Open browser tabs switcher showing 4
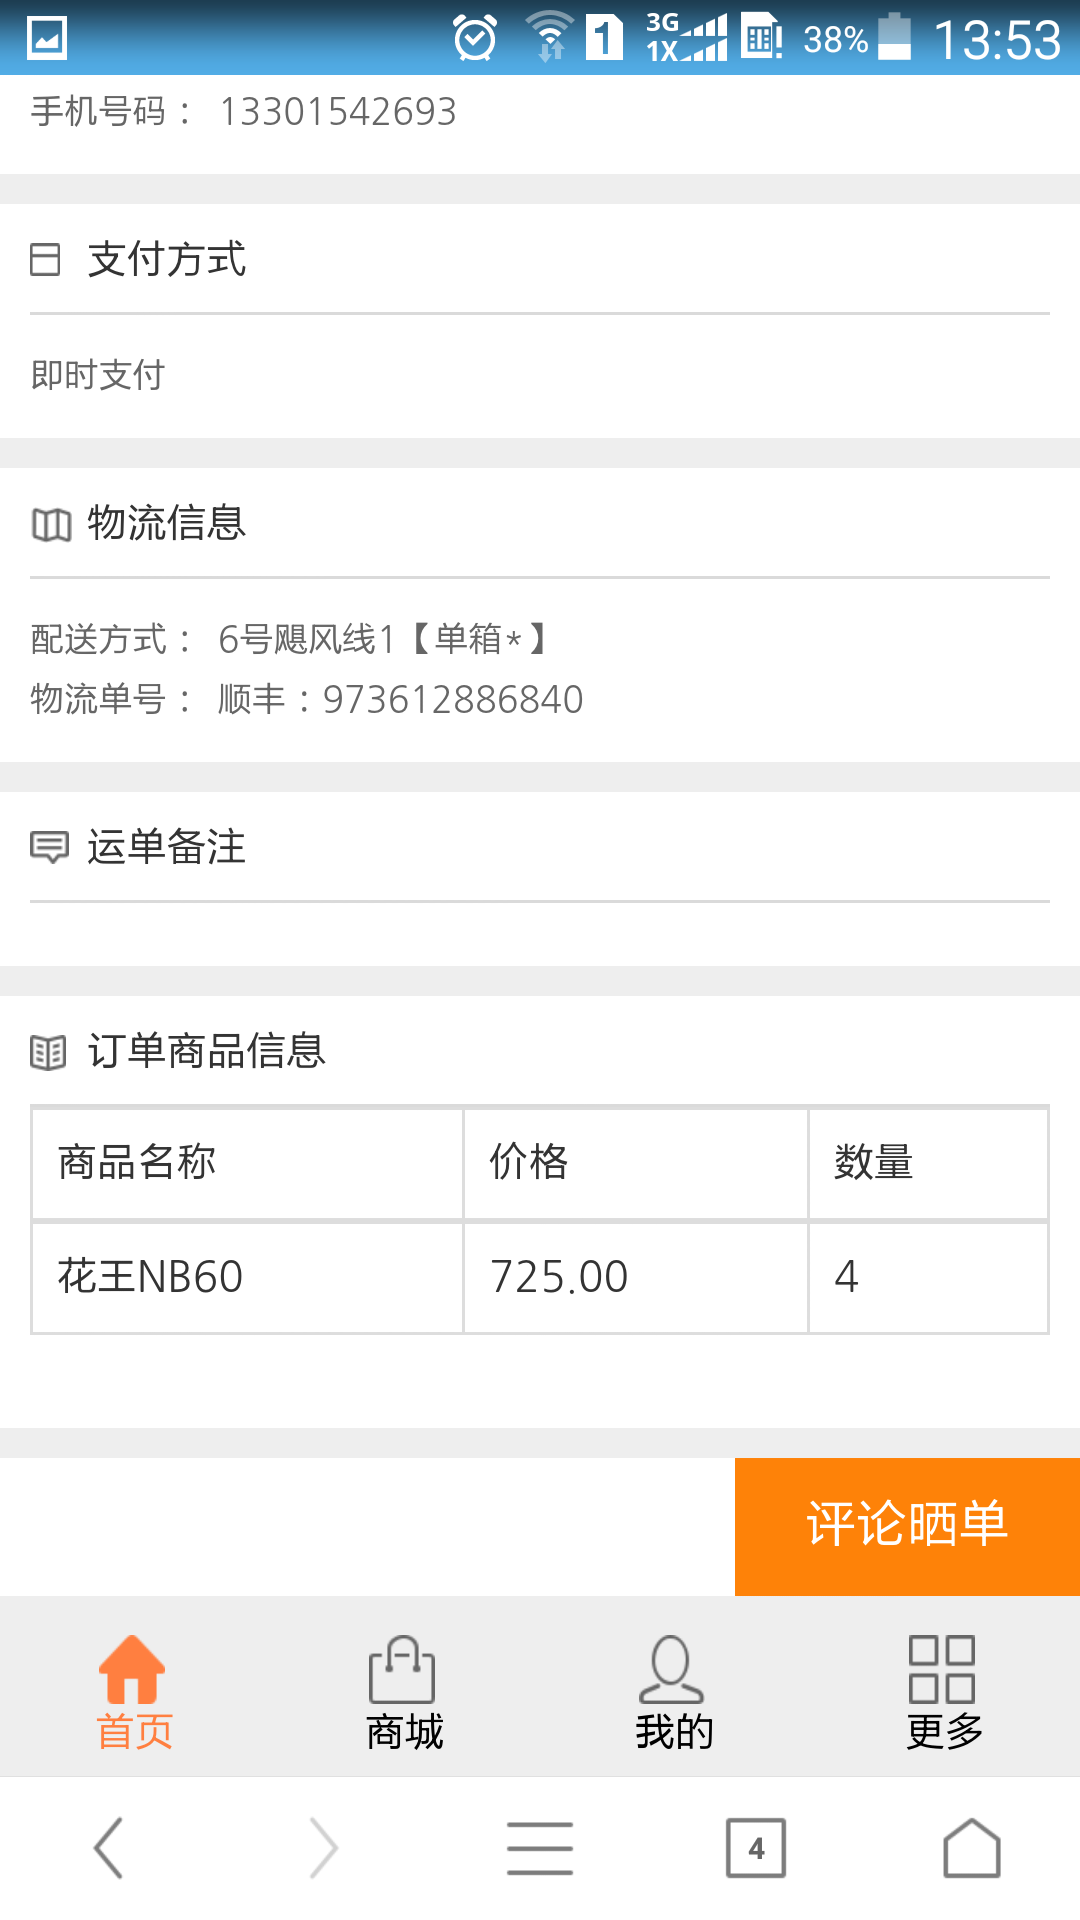 tap(756, 1848)
